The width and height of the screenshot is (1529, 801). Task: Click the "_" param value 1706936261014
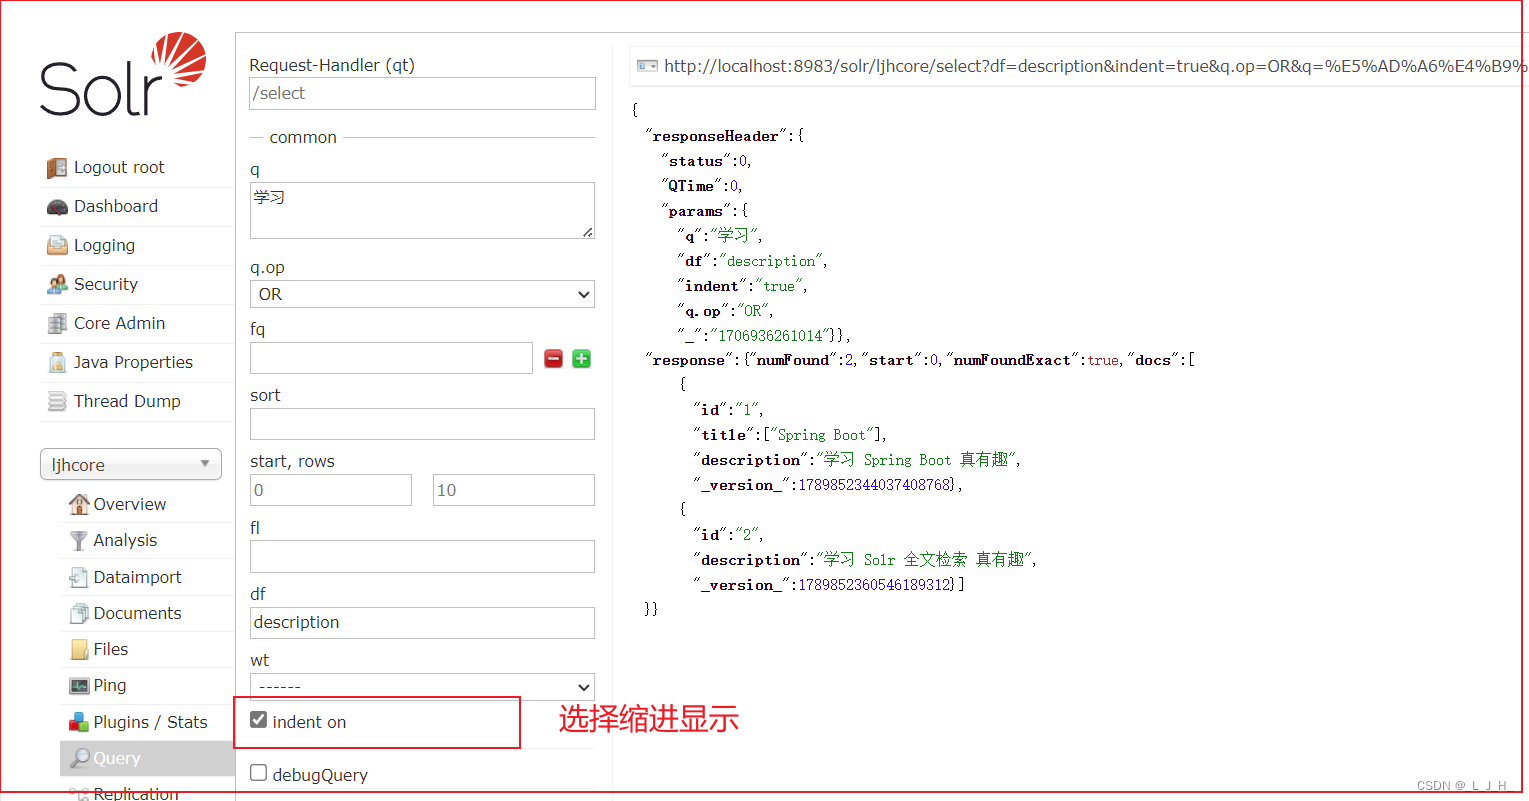tap(770, 336)
